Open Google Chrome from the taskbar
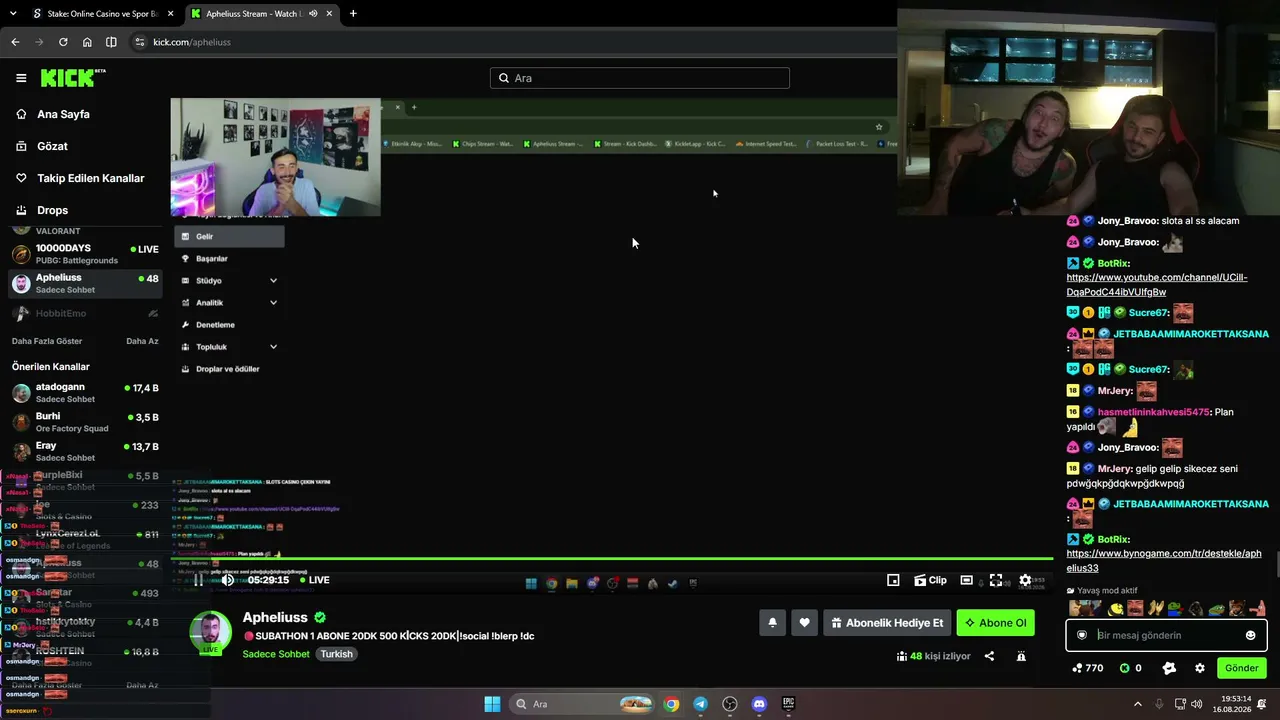This screenshot has width=1280, height=720. [x=671, y=704]
